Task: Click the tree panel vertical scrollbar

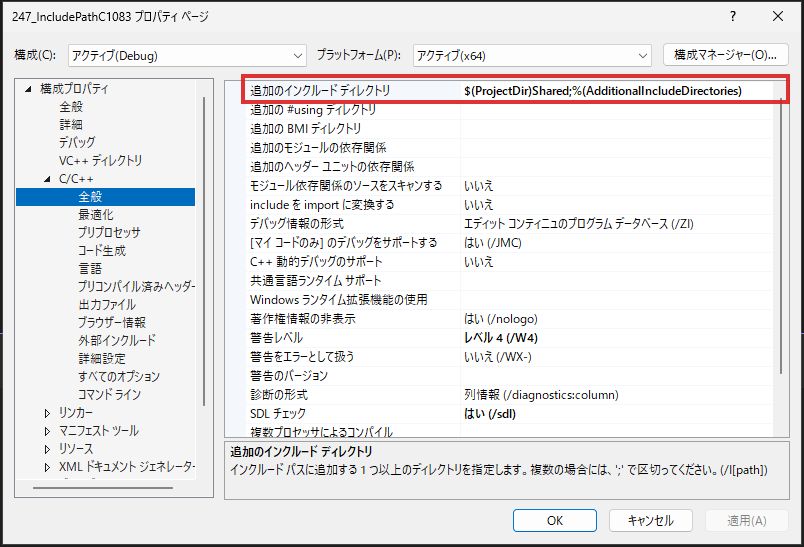Action: [x=204, y=251]
